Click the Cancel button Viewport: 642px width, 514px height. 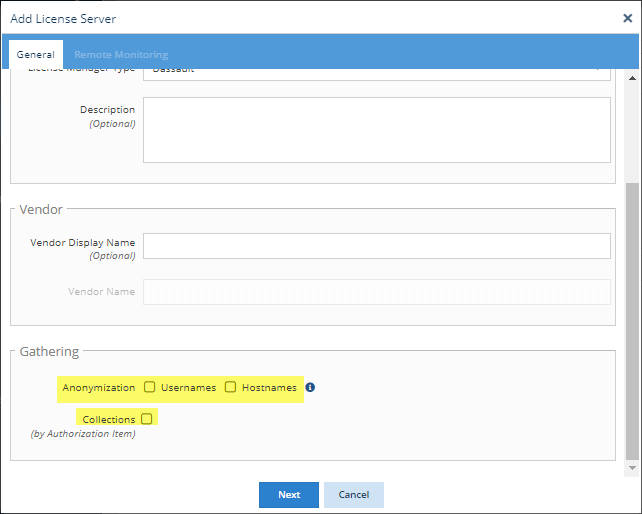click(x=354, y=495)
